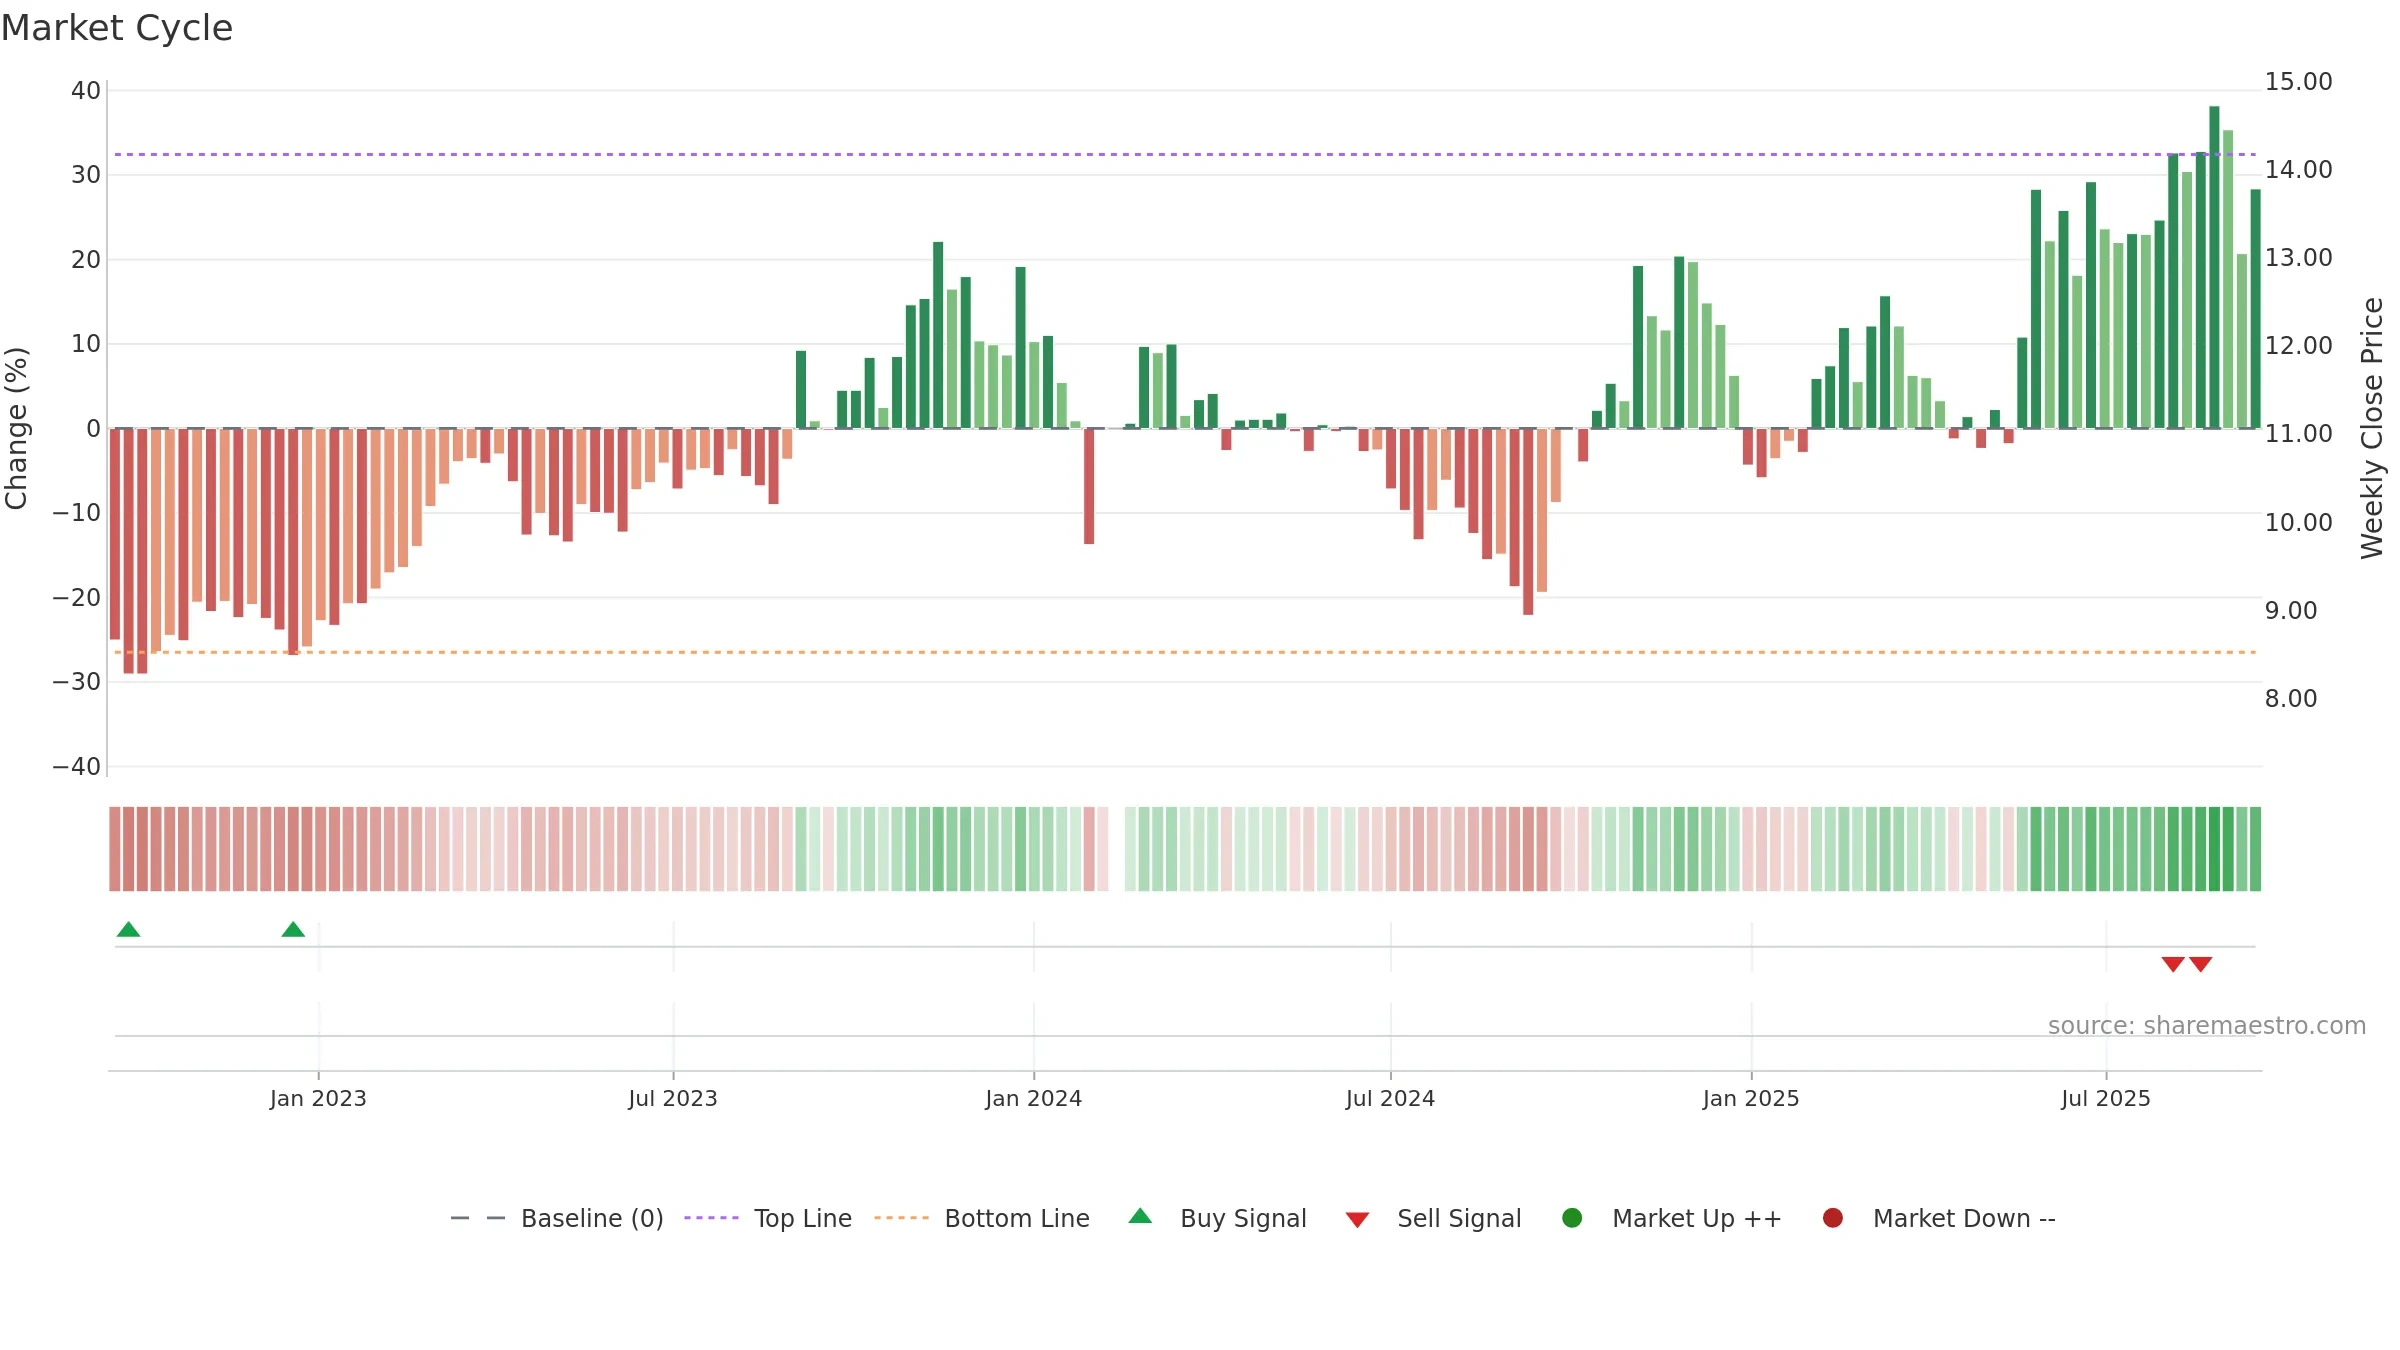Viewport: 2400px width, 1350px height.
Task: Click the first red sell signal marker after Jul 2025
Action: (2173, 964)
